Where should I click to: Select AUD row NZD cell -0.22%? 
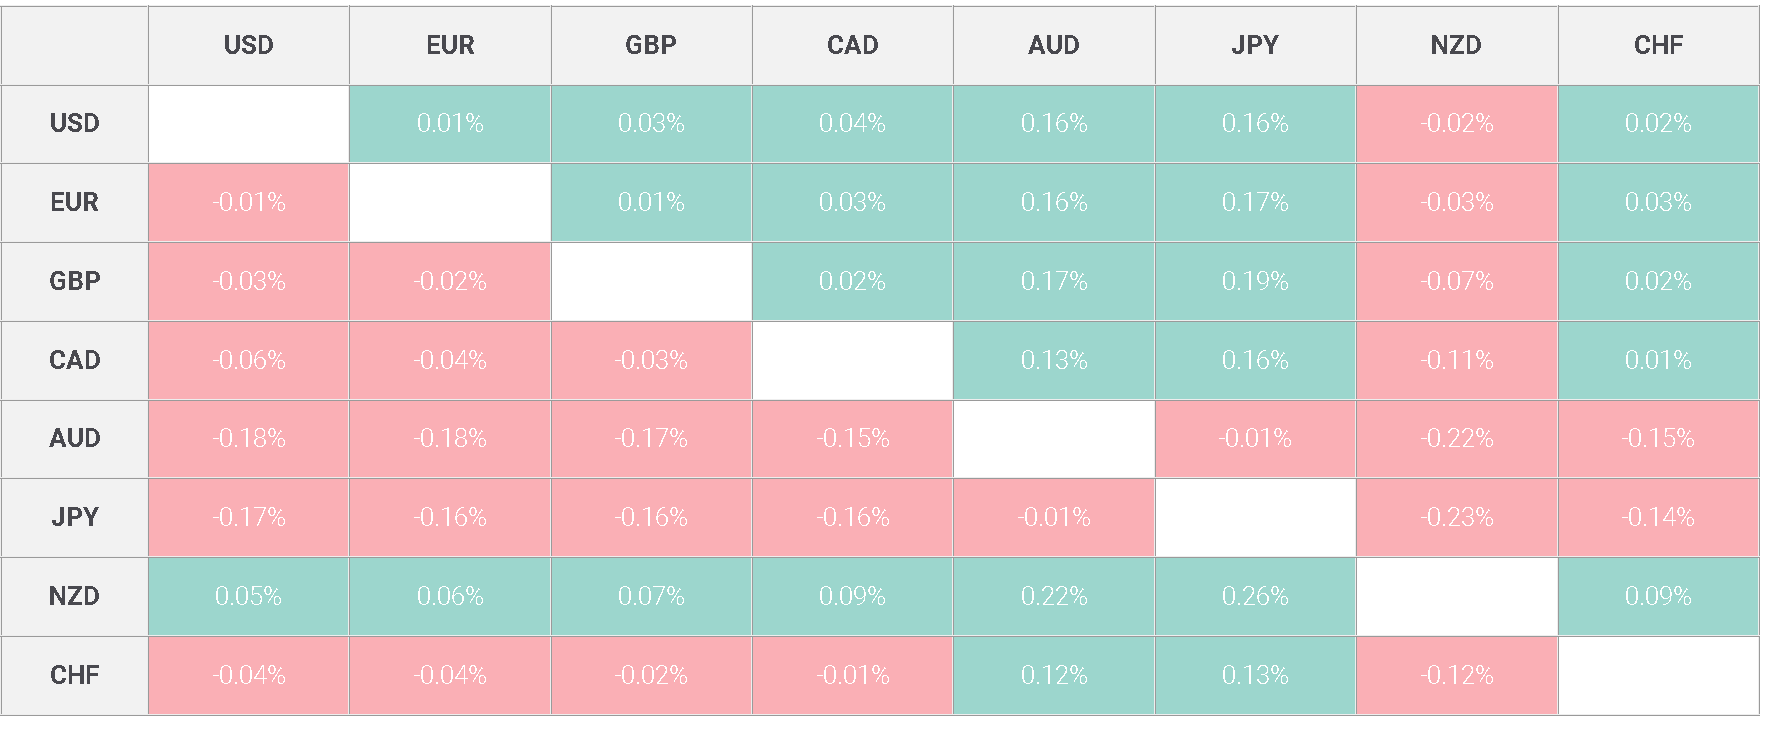(1456, 439)
